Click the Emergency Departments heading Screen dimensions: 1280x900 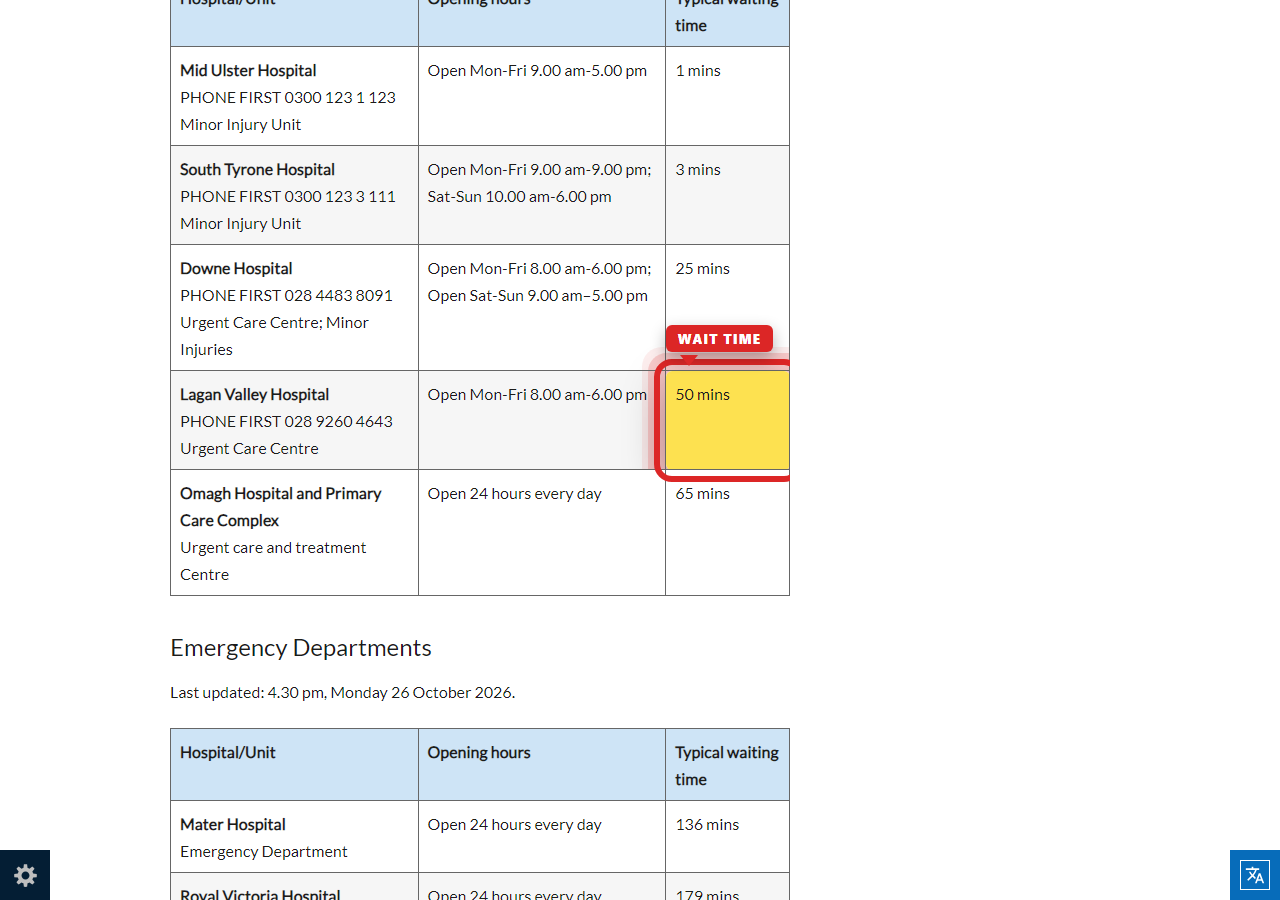[x=301, y=647]
